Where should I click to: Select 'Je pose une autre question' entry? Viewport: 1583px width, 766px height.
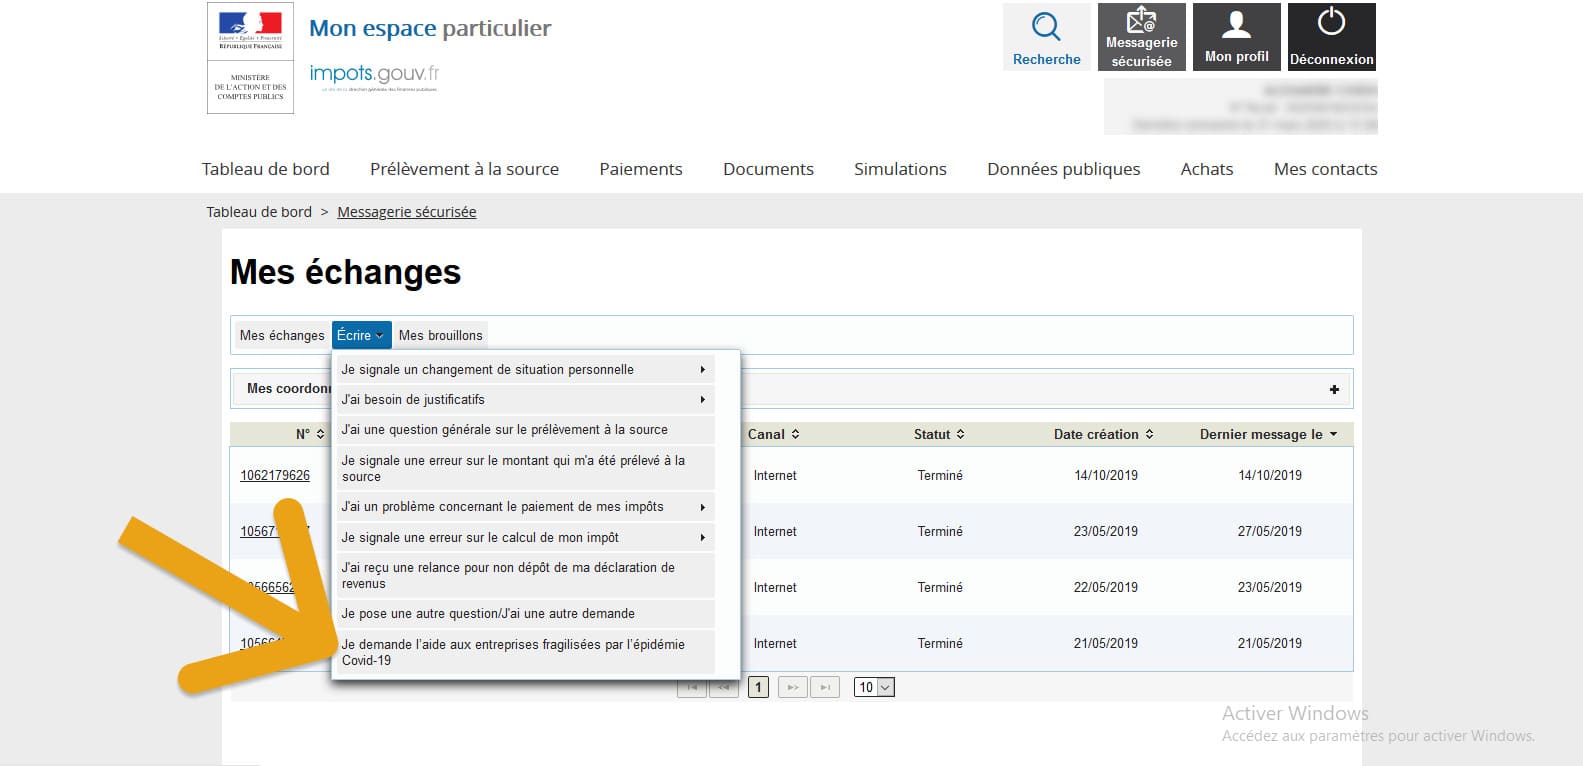pyautogui.click(x=525, y=613)
